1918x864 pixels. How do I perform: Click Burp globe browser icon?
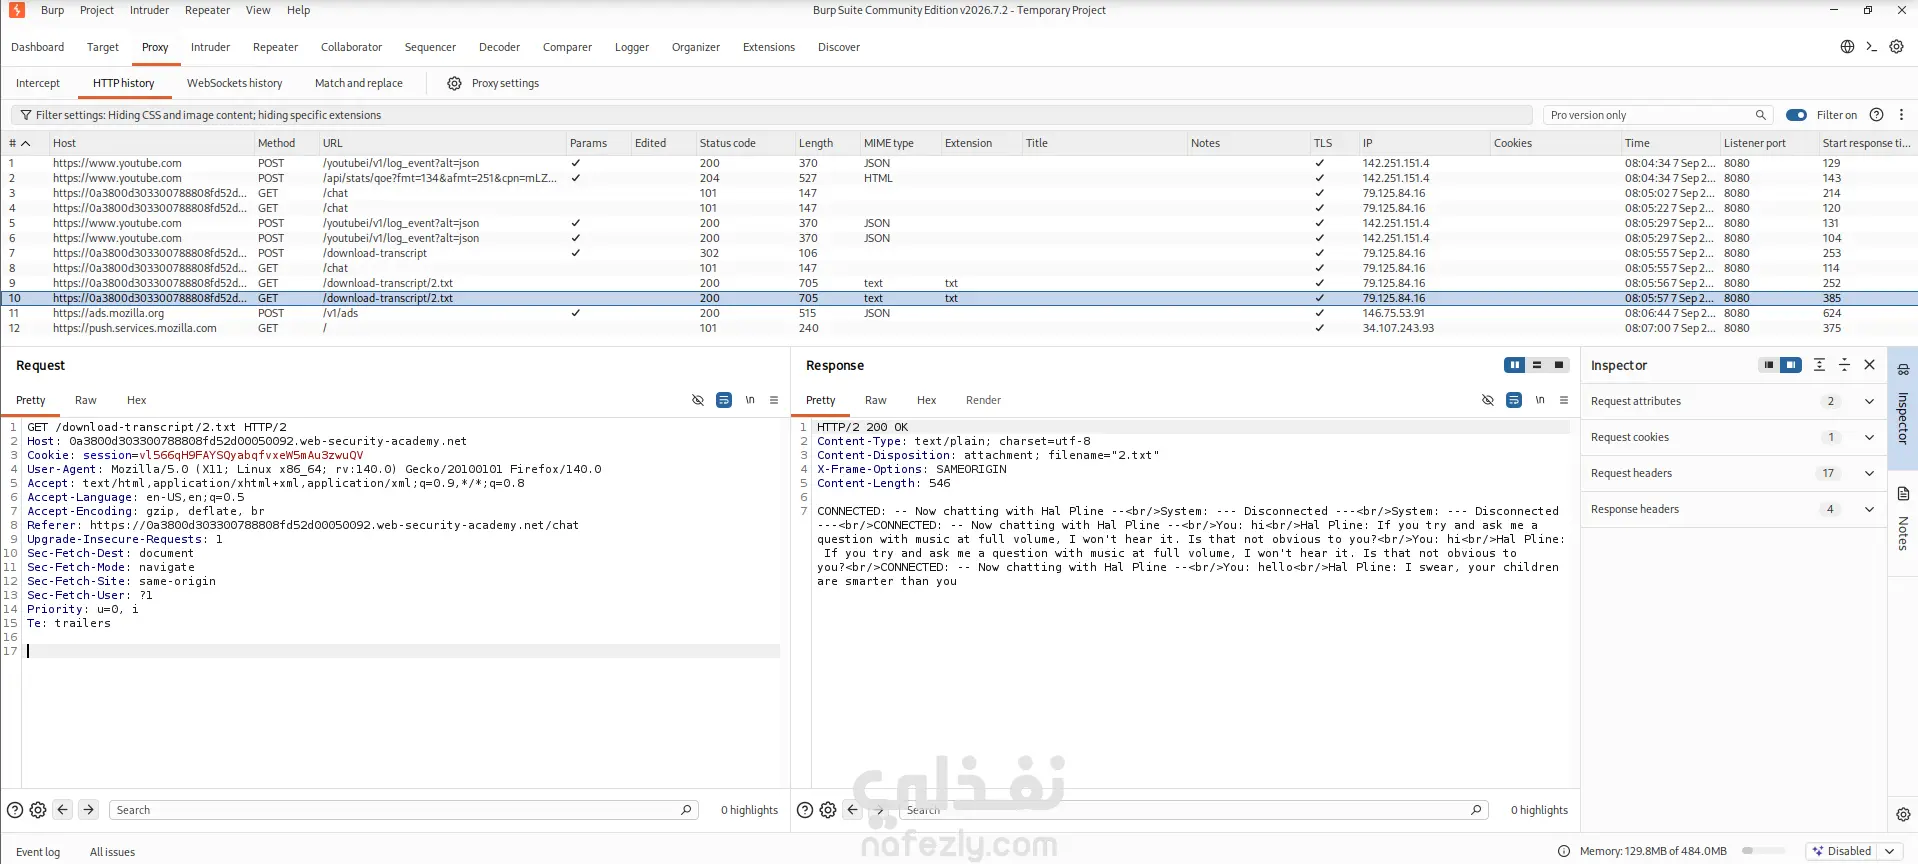coord(1847,47)
